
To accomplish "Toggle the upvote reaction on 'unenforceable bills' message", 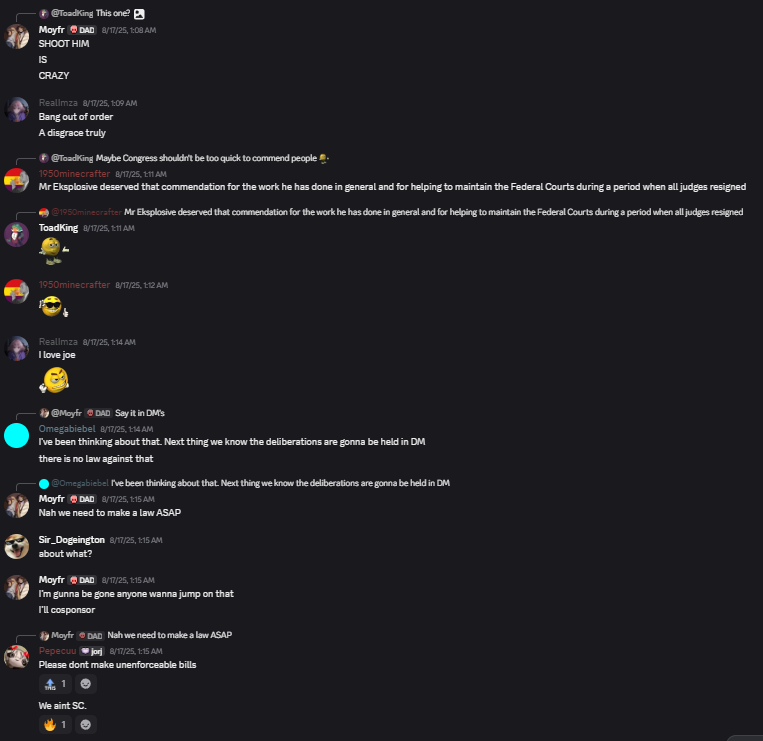I will point(55,684).
